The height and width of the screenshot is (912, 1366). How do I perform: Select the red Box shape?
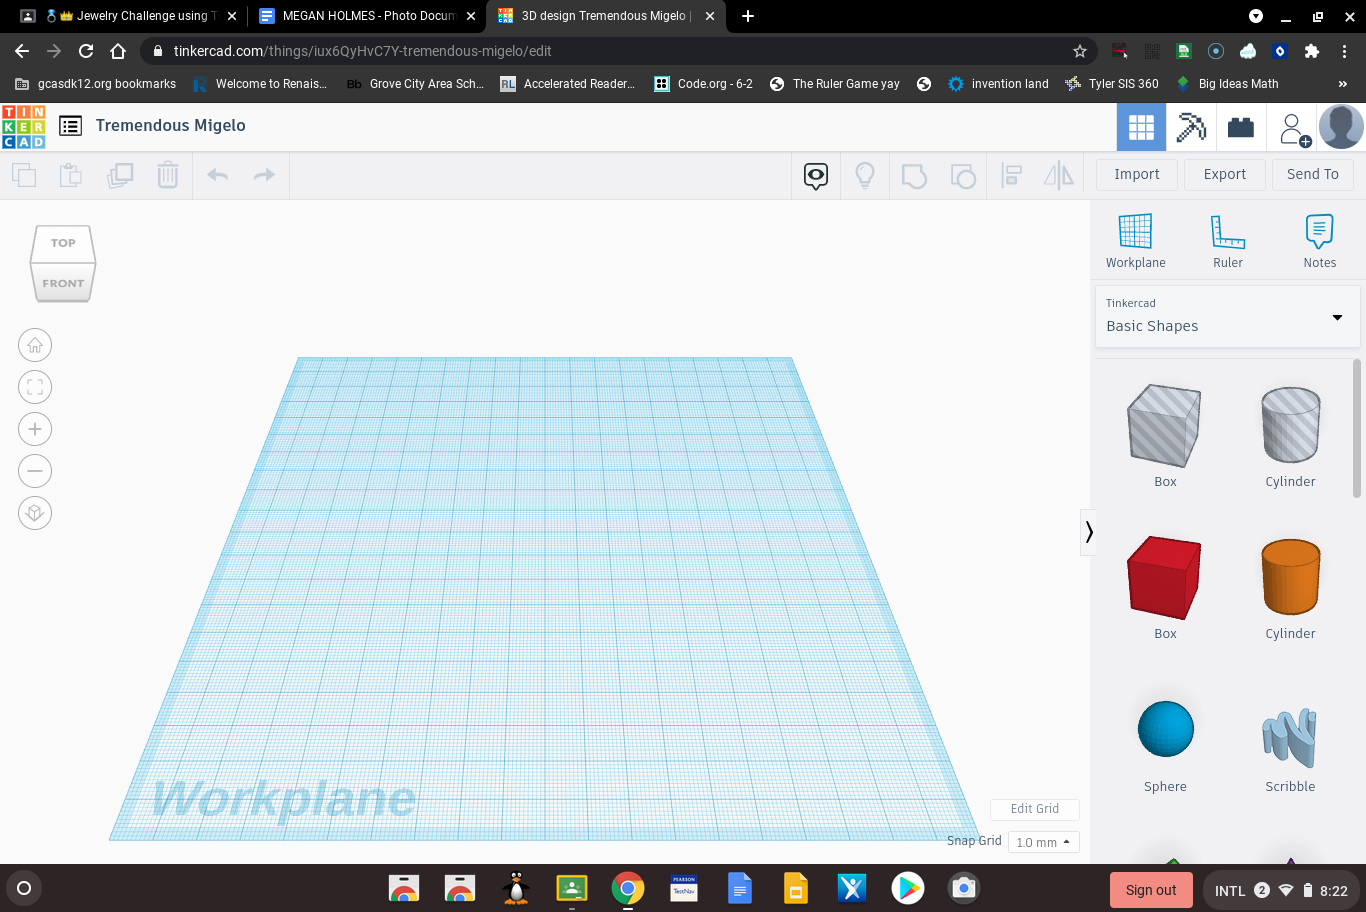coord(1164,578)
